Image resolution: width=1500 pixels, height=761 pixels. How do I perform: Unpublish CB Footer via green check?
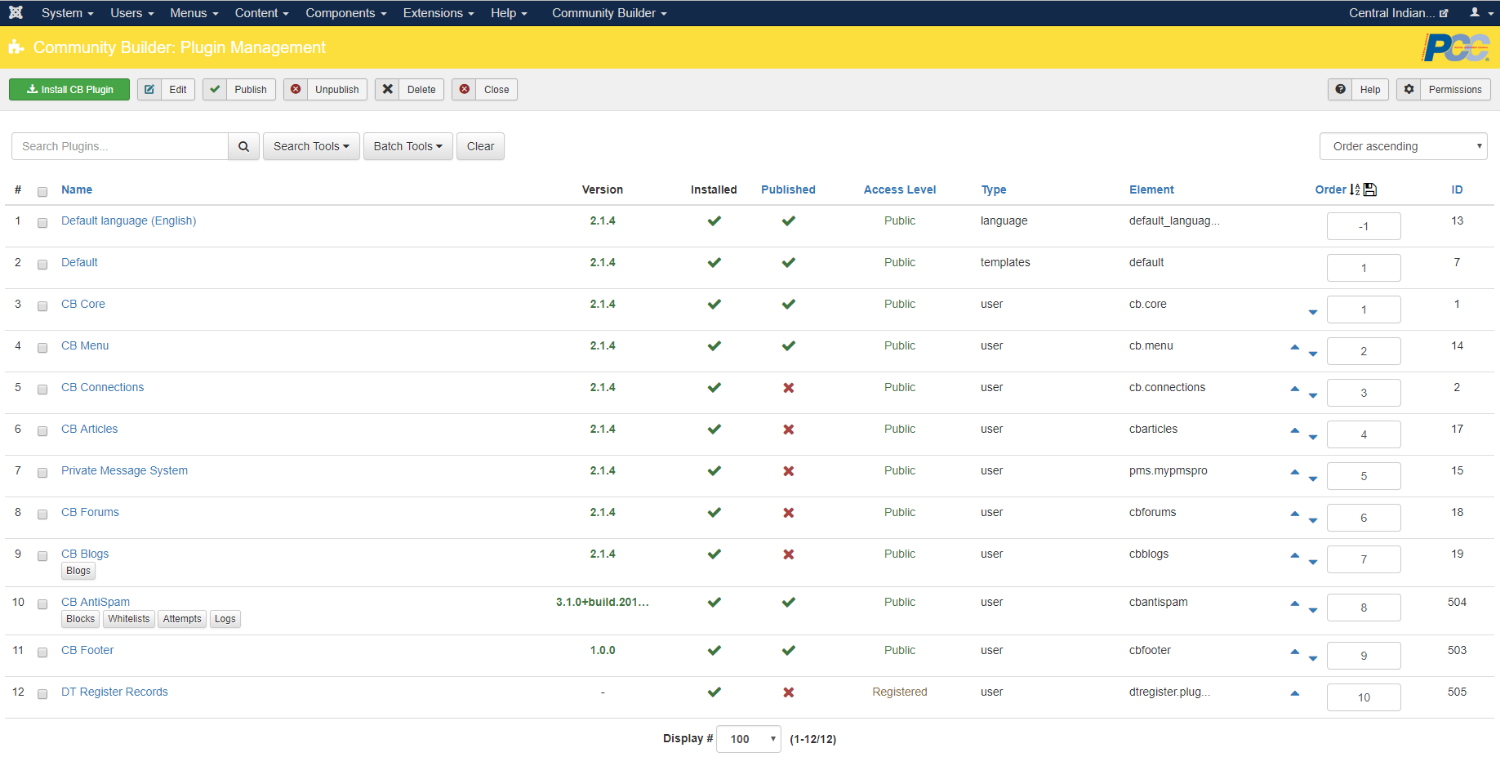788,651
